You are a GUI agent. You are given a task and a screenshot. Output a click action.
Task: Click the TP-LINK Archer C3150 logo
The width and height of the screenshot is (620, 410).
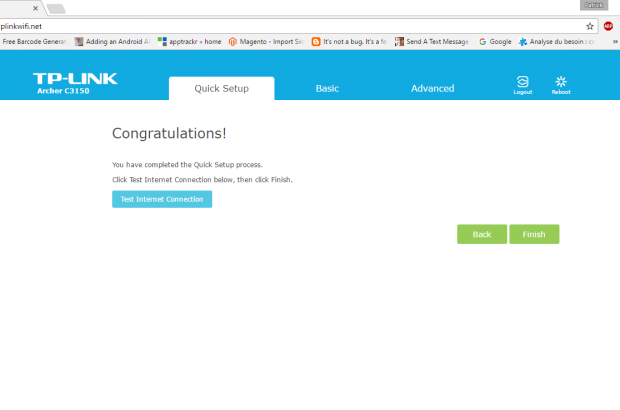click(x=75, y=84)
